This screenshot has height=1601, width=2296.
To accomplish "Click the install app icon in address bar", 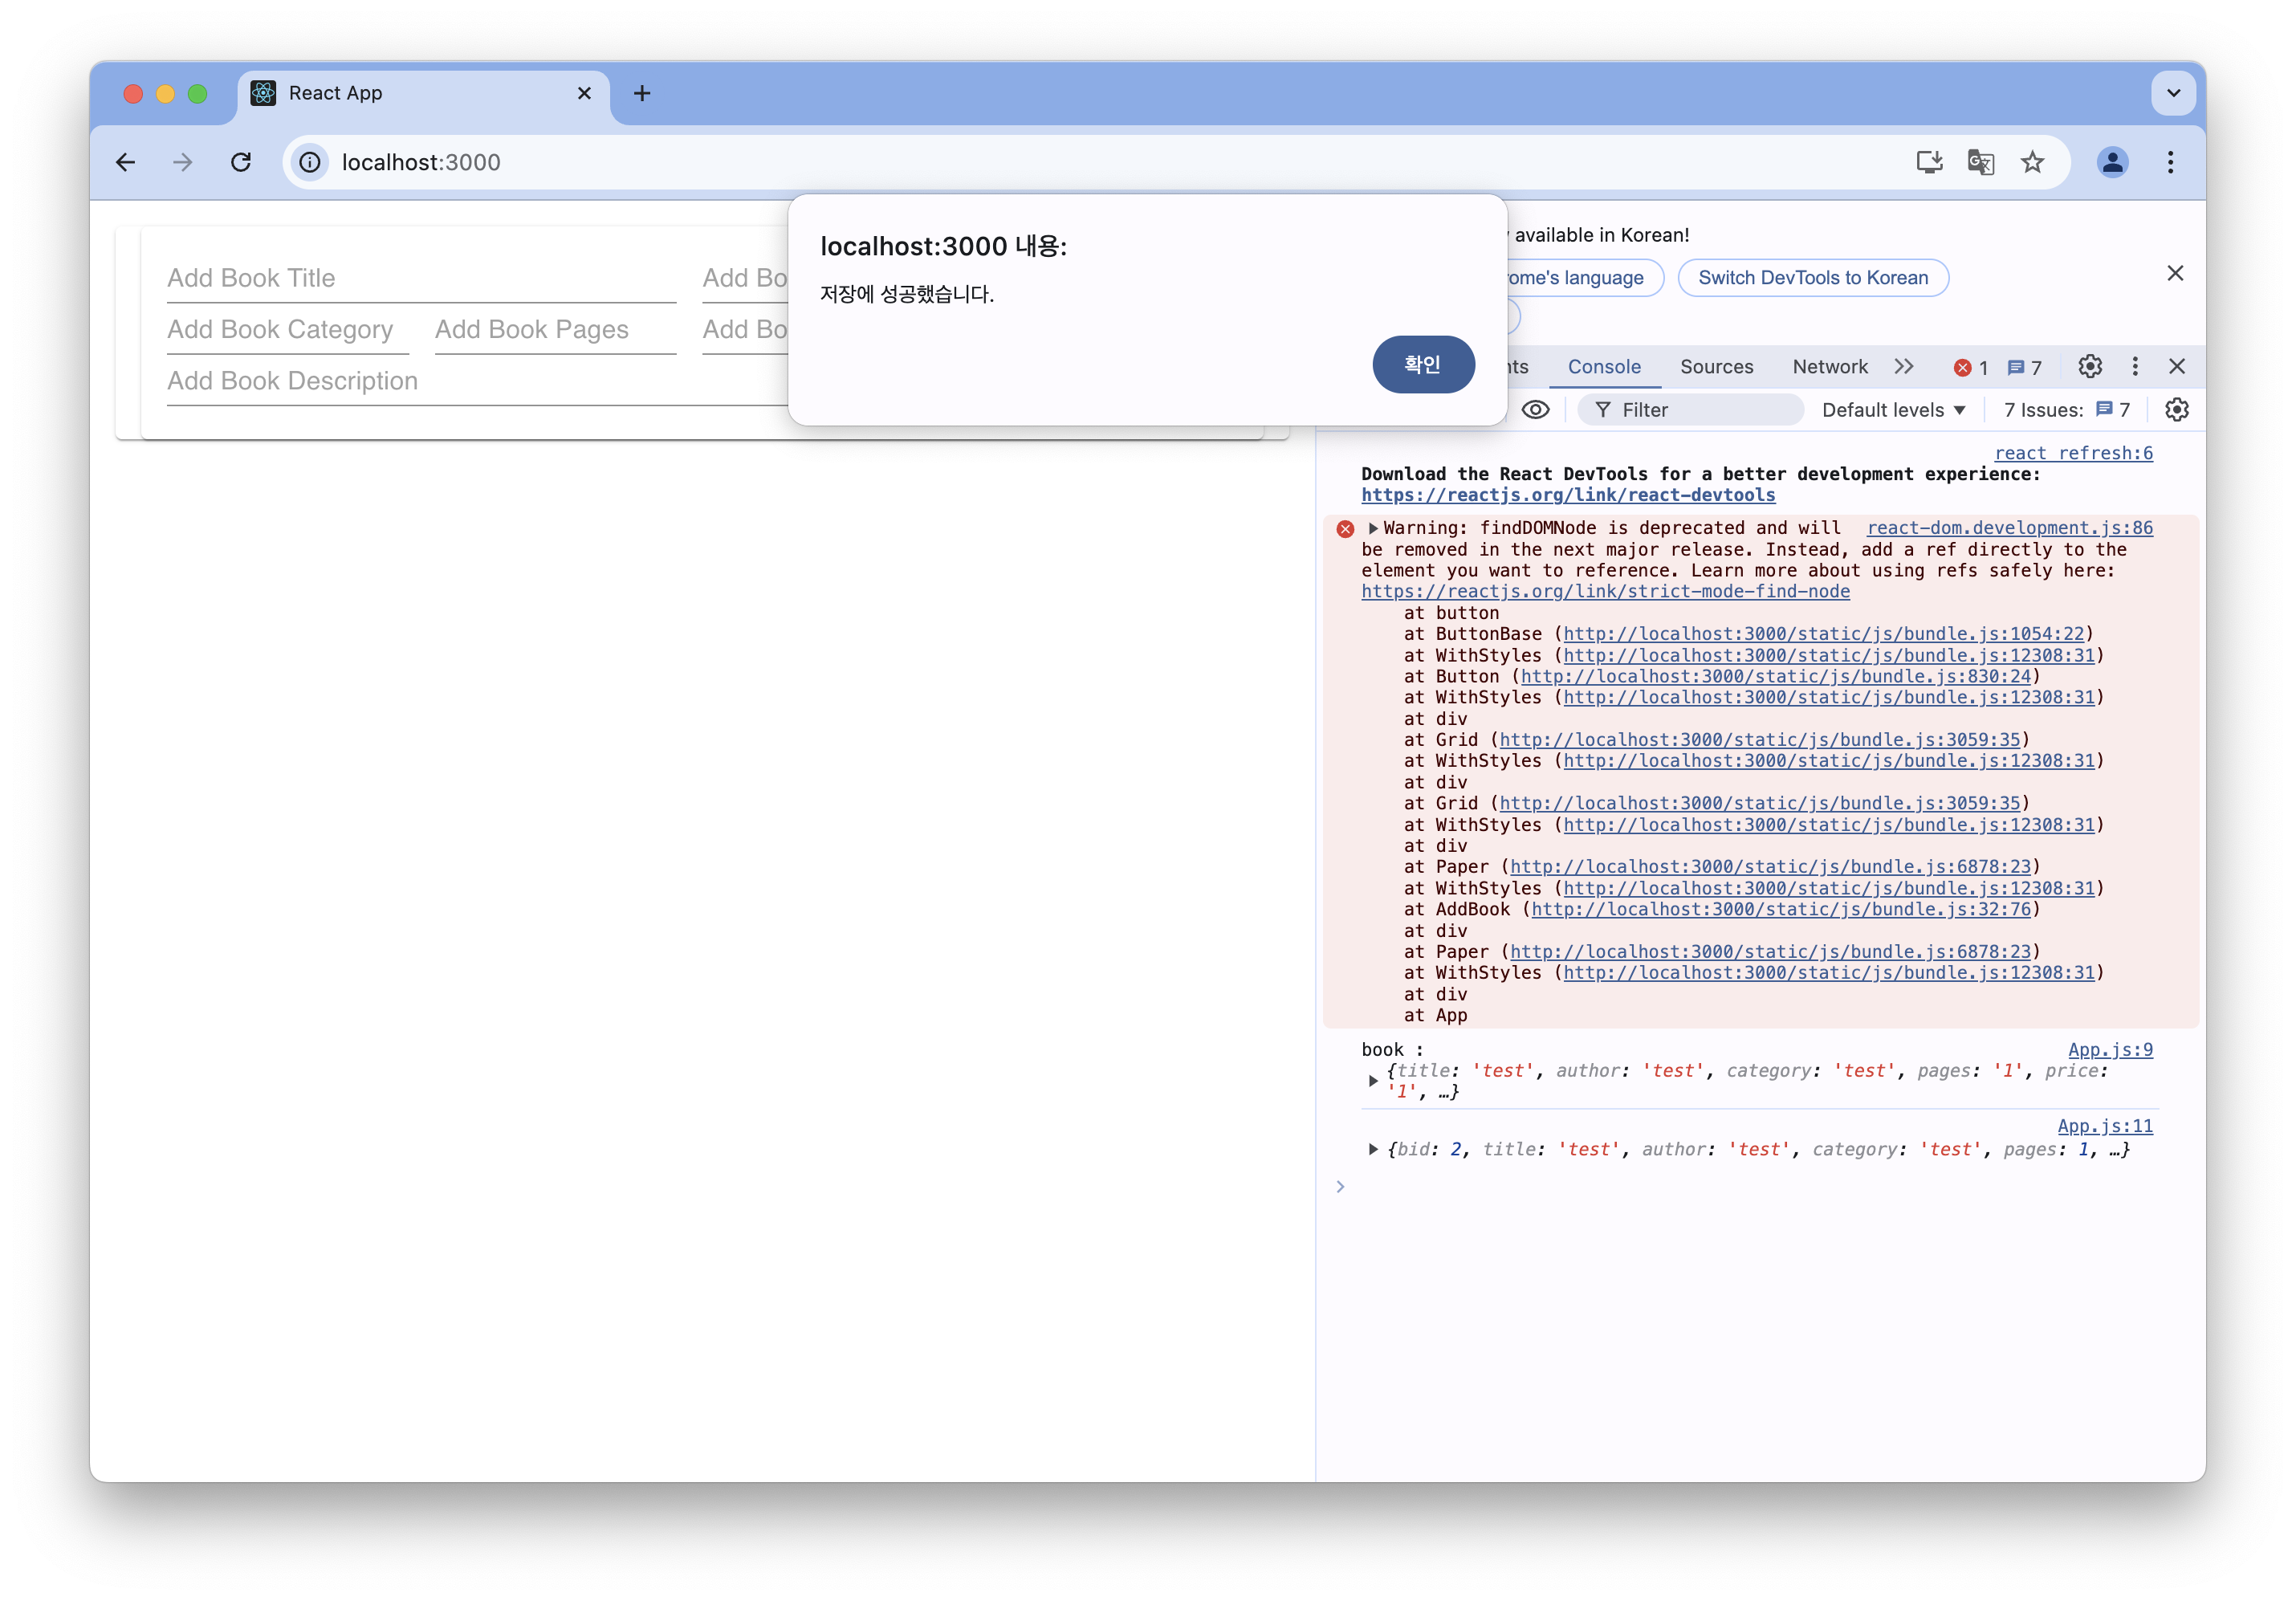I will (1929, 162).
